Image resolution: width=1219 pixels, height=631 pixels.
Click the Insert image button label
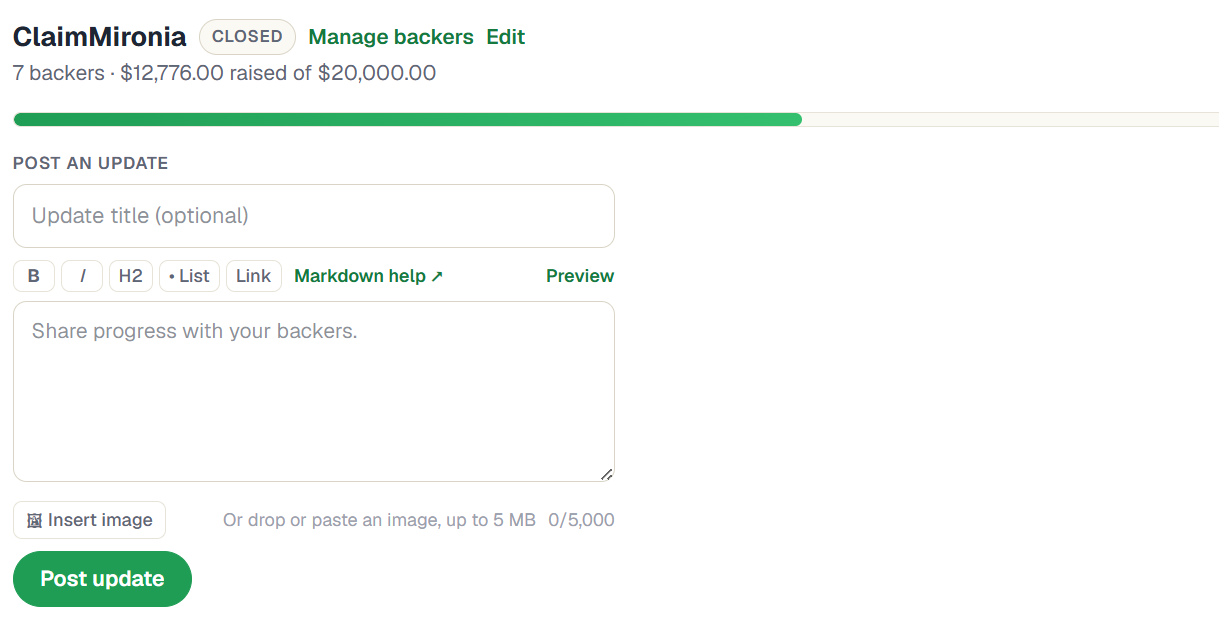100,520
